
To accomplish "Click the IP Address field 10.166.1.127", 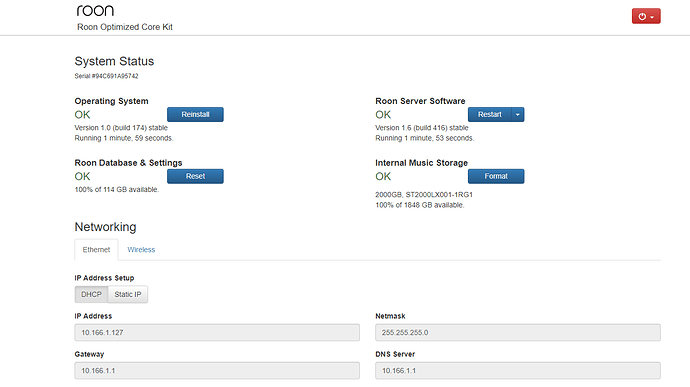I will (x=217, y=332).
